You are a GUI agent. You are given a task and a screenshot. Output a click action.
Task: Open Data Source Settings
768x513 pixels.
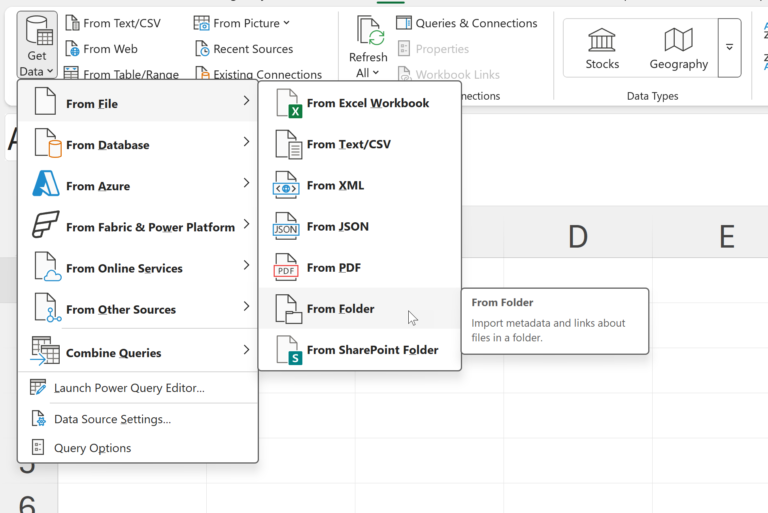[112, 419]
